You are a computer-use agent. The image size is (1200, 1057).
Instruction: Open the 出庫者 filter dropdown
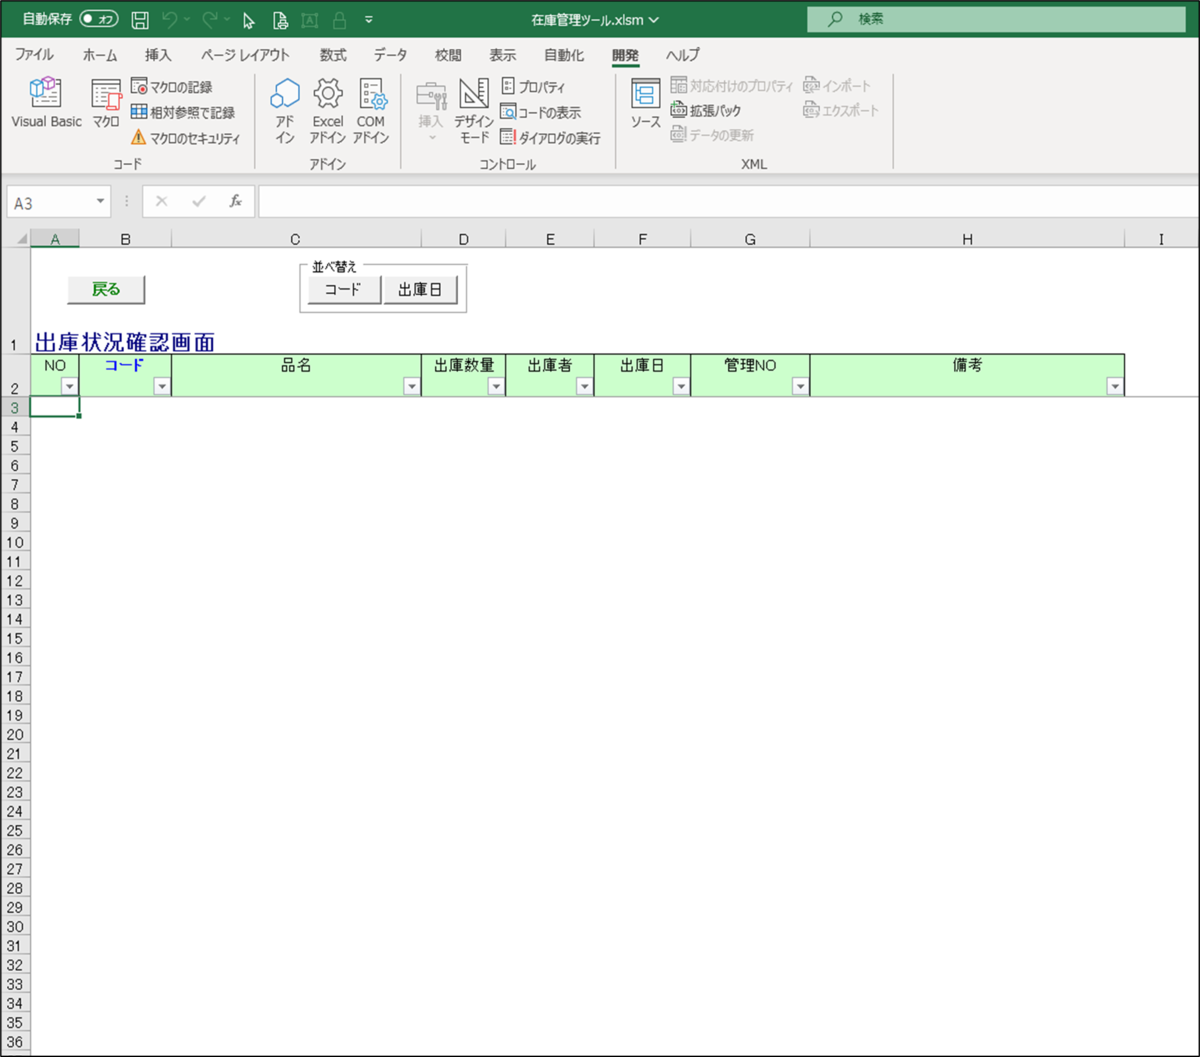[x=584, y=387]
